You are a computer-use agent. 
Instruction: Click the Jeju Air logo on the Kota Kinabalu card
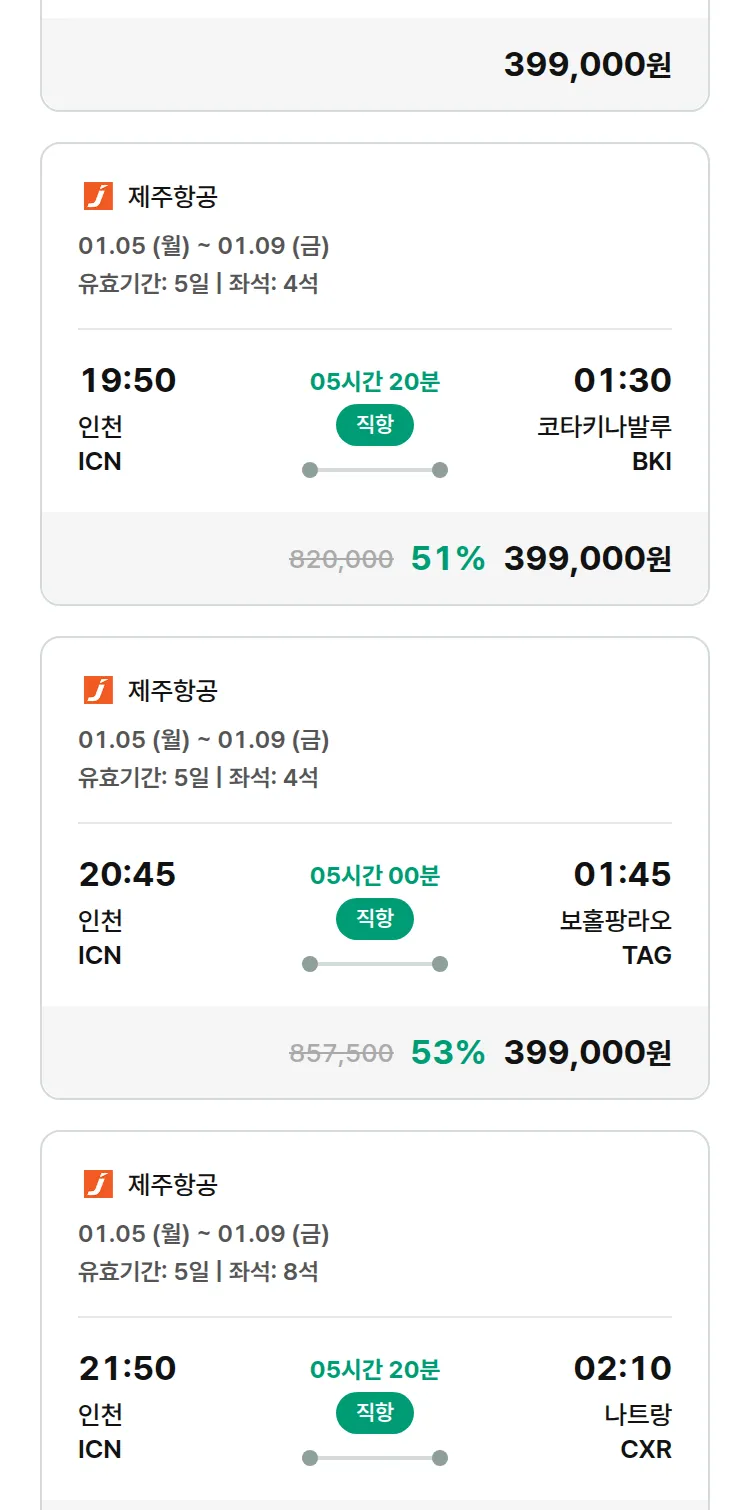point(98,196)
